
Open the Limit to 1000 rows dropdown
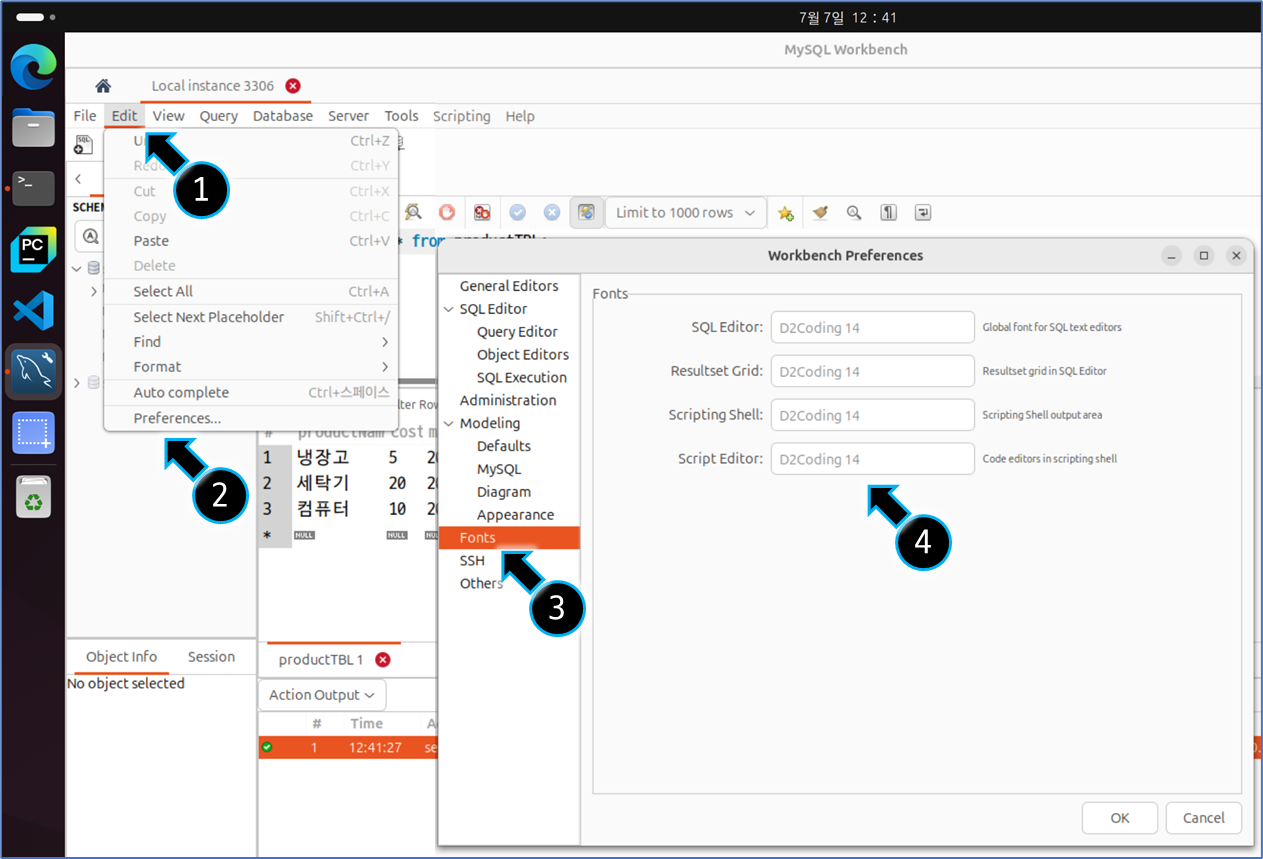point(686,213)
